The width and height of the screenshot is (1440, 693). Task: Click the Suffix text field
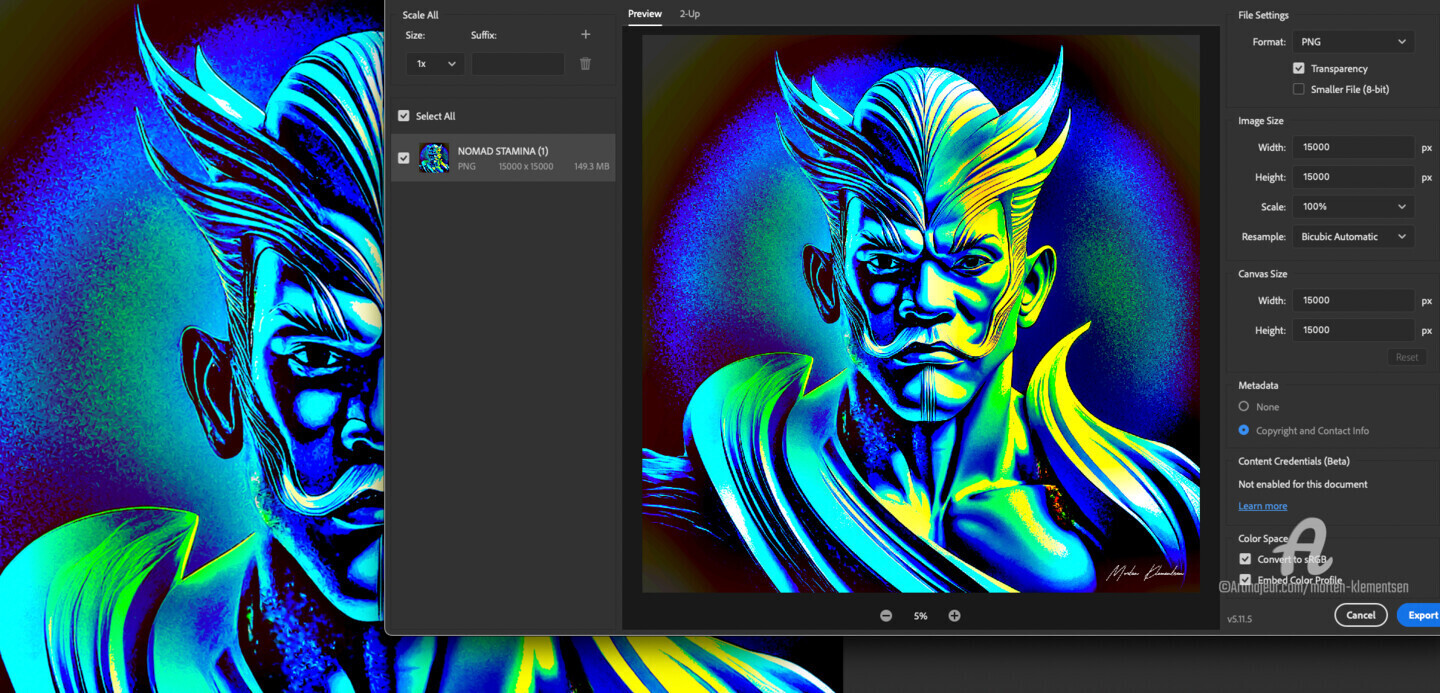[518, 64]
